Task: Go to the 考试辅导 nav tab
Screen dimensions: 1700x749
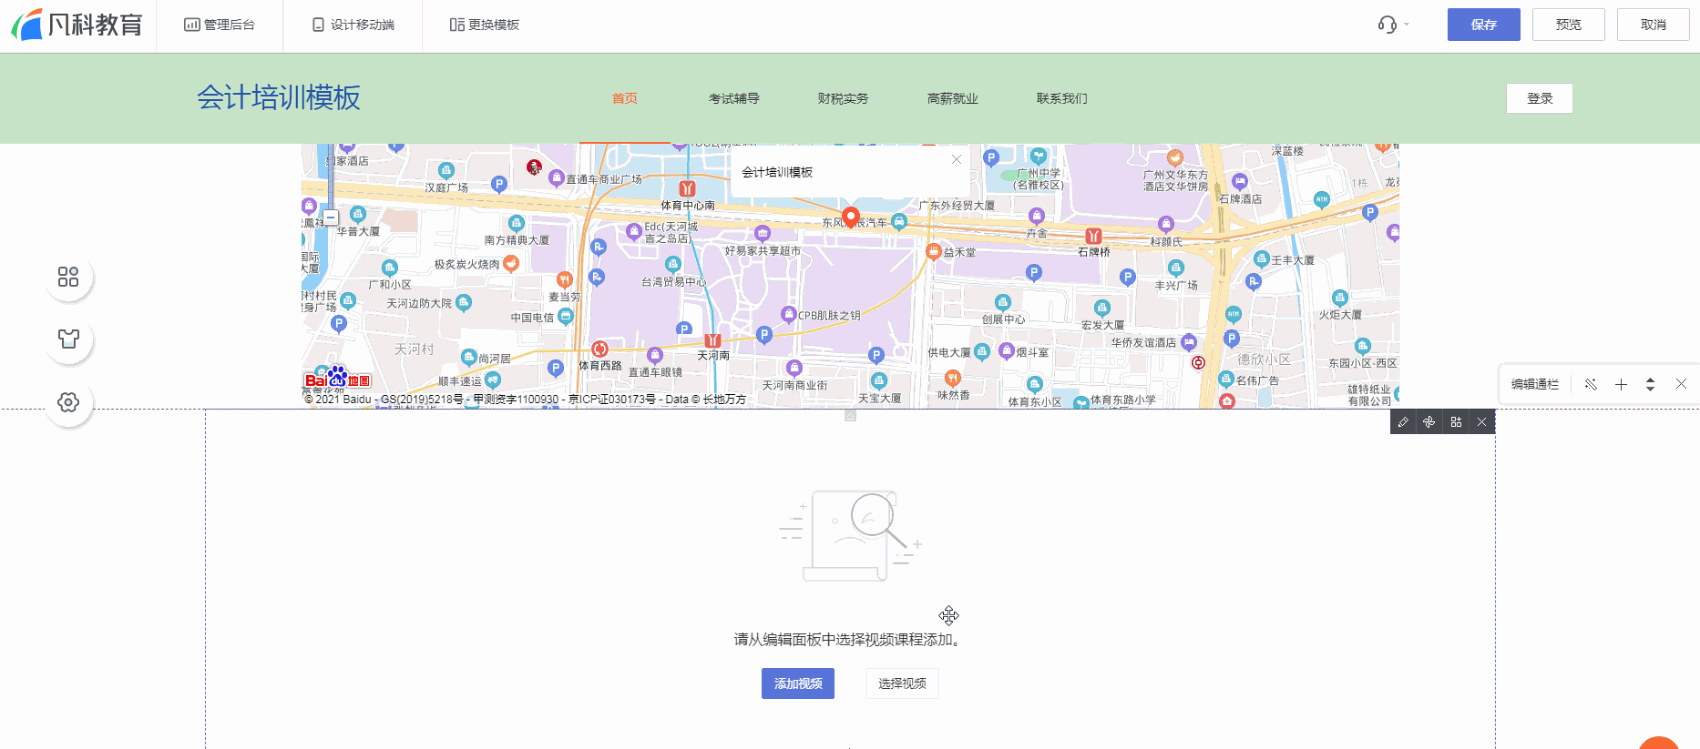Action: coord(734,98)
